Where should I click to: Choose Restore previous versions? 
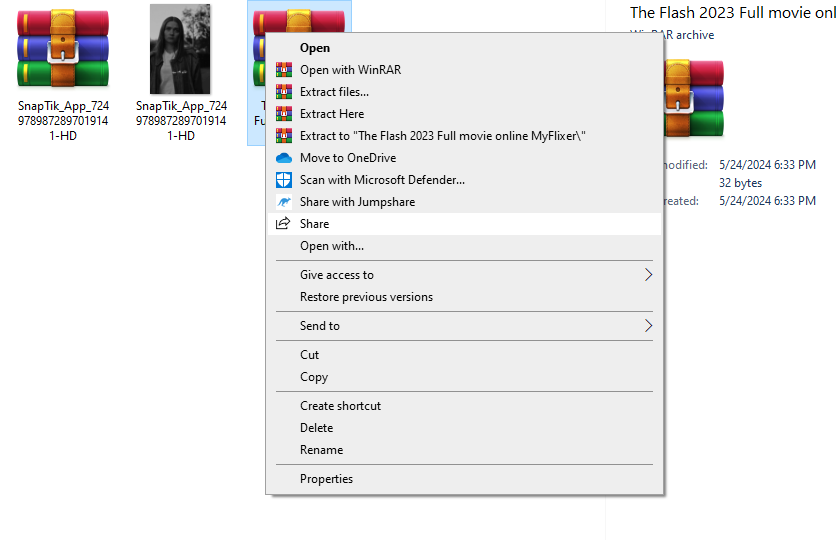(x=463, y=297)
